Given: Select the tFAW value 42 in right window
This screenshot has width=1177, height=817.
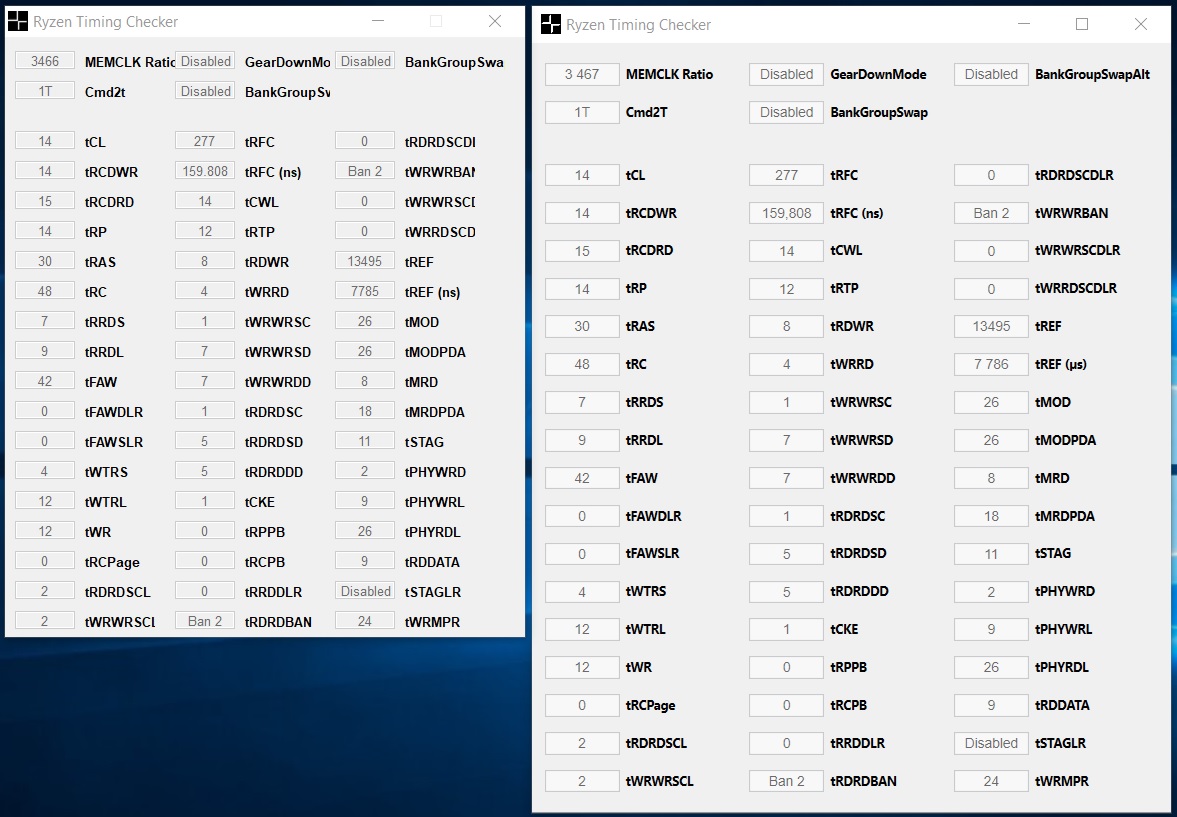Looking at the screenshot, I should [582, 478].
